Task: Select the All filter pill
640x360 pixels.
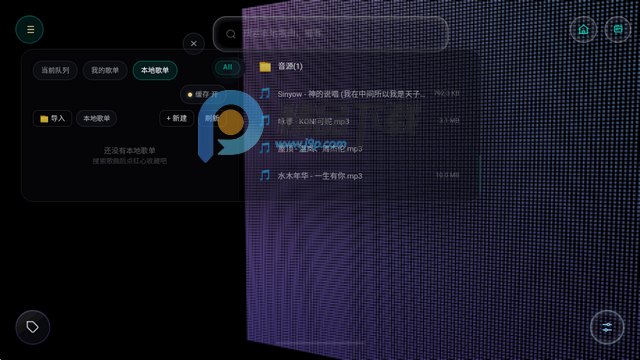Action: [227, 67]
